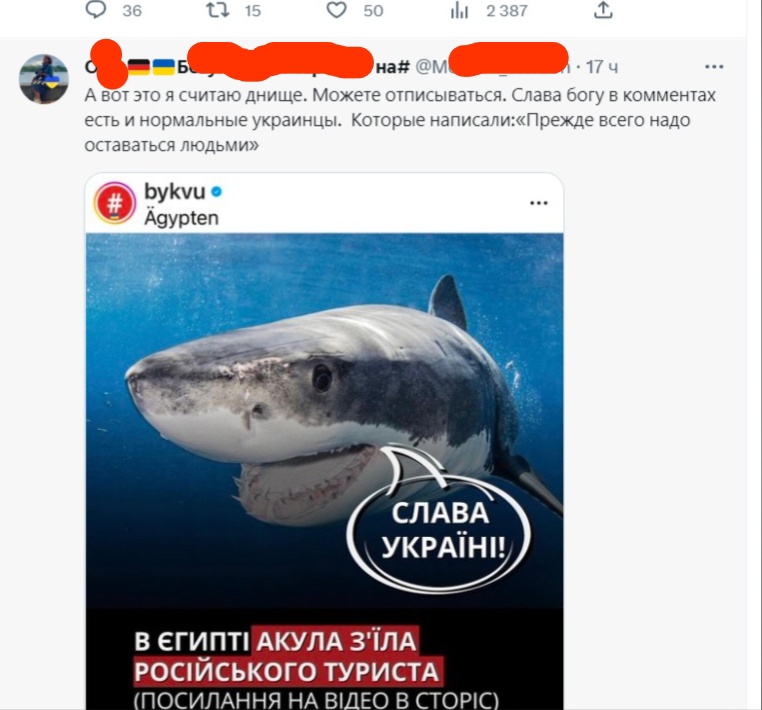Screen dimensions: 762x710
Task: Like the tweet with heart icon
Action: click(x=336, y=10)
